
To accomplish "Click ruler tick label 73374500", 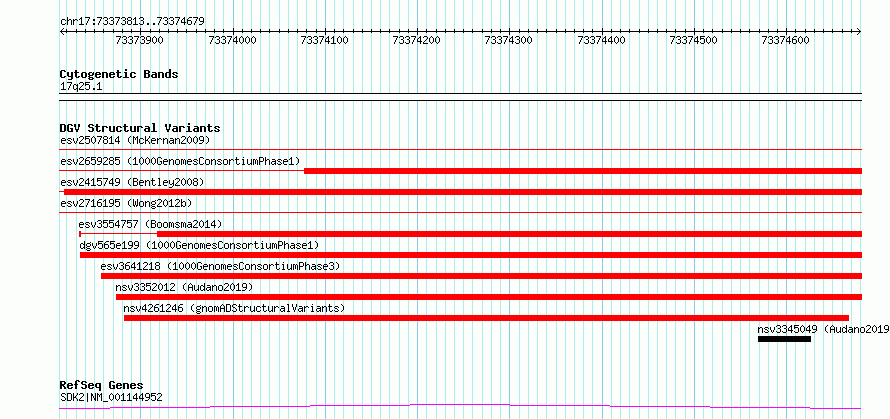I will (694, 40).
